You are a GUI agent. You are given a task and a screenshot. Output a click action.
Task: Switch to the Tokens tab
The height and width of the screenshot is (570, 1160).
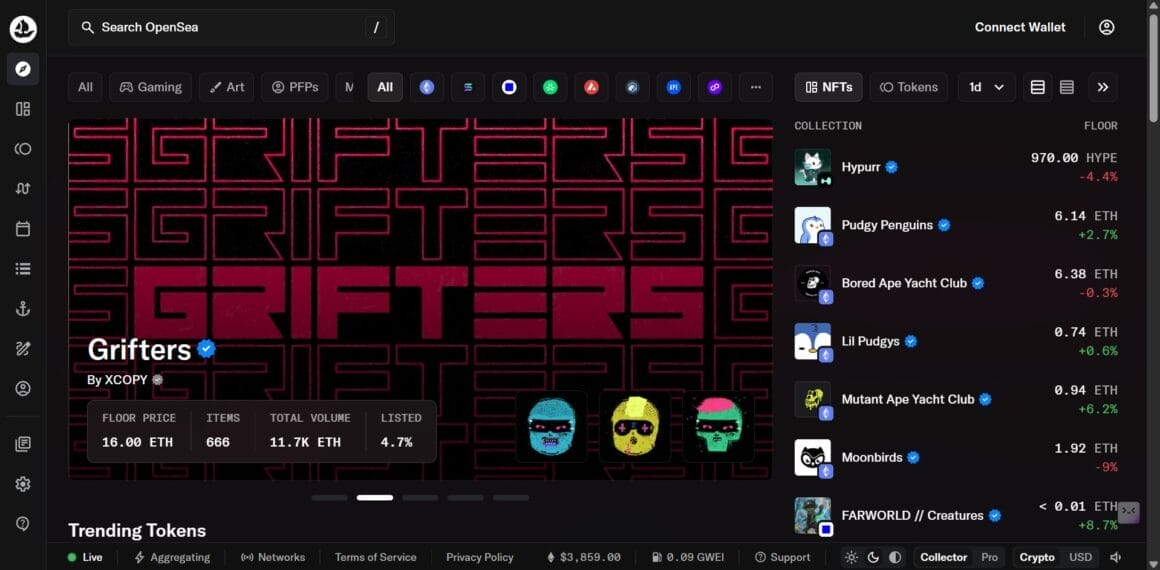pos(908,87)
